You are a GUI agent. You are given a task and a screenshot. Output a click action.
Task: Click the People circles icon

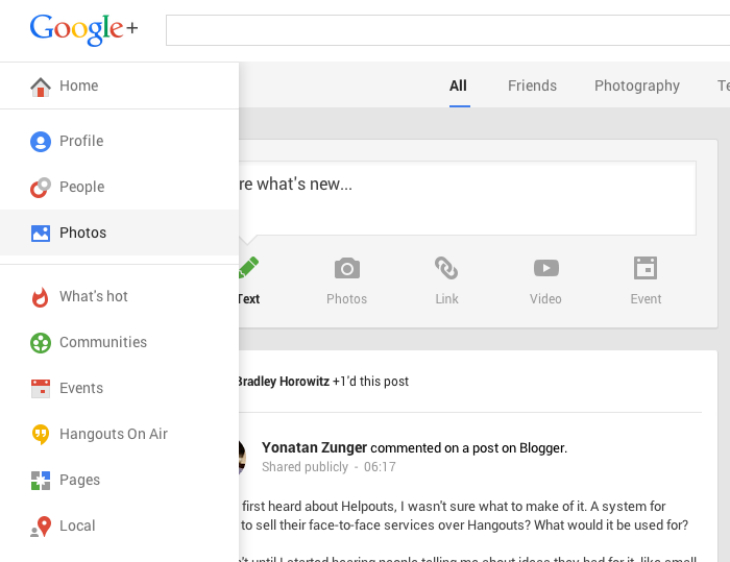click(x=41, y=187)
